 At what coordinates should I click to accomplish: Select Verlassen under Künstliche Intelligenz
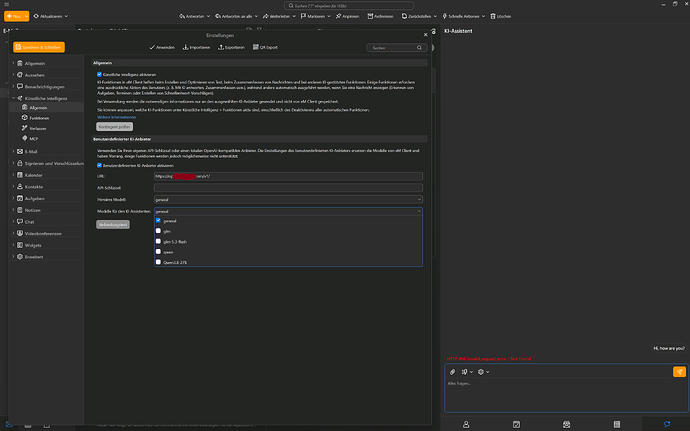click(37, 128)
